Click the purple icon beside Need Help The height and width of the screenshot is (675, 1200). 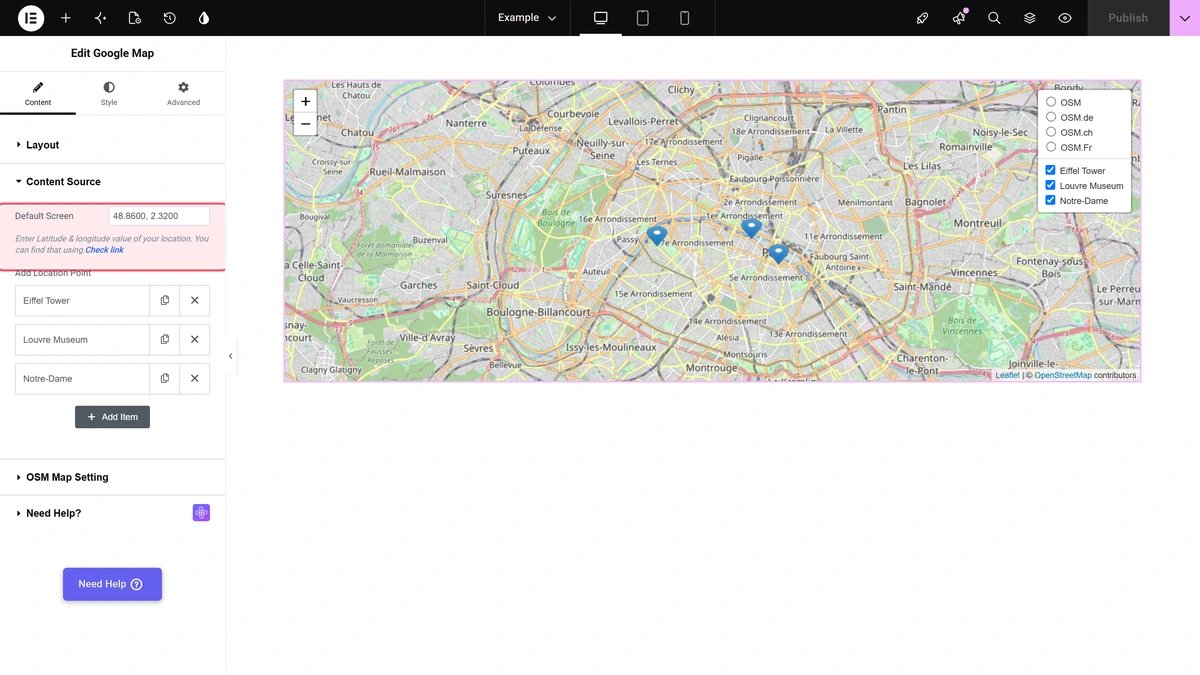(201, 513)
